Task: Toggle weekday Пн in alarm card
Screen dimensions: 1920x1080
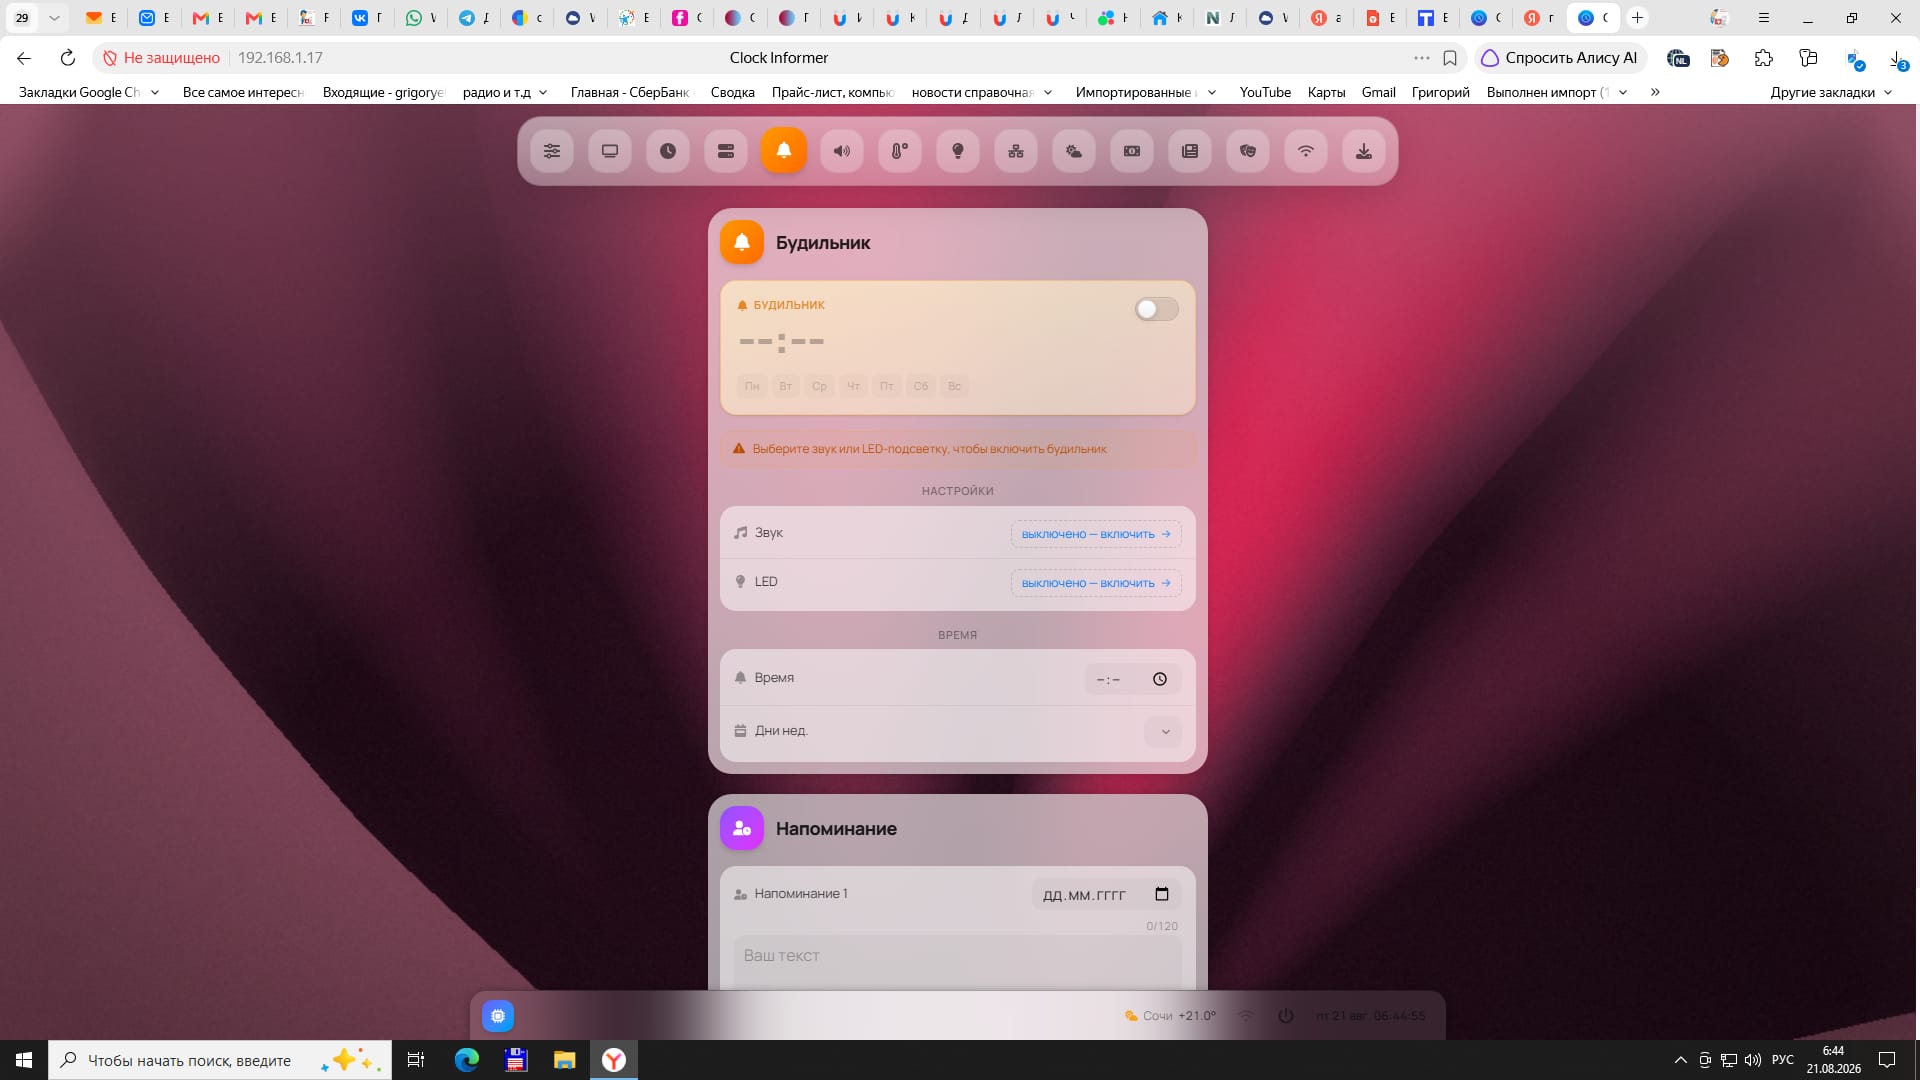Action: 752,386
